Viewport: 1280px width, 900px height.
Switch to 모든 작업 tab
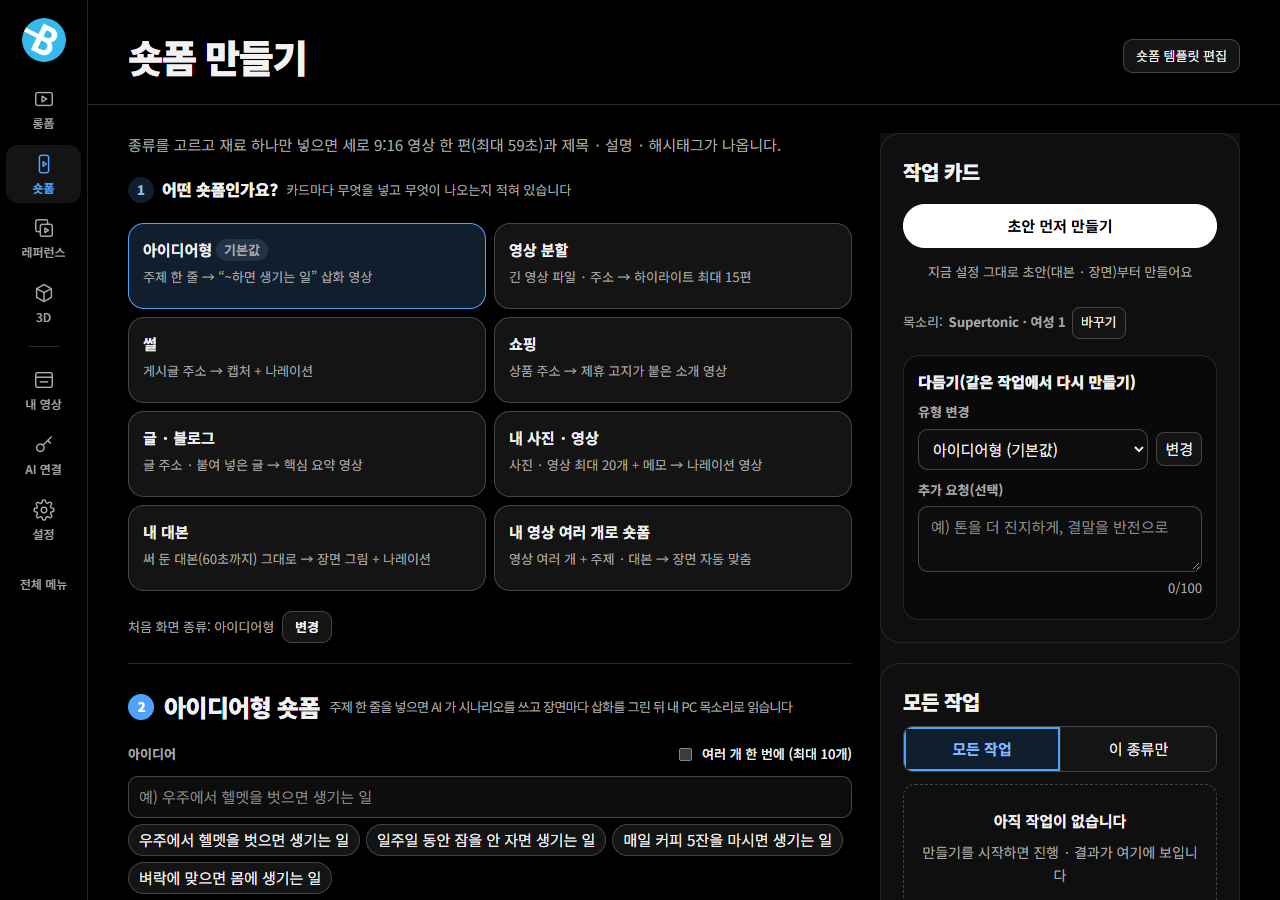(982, 749)
